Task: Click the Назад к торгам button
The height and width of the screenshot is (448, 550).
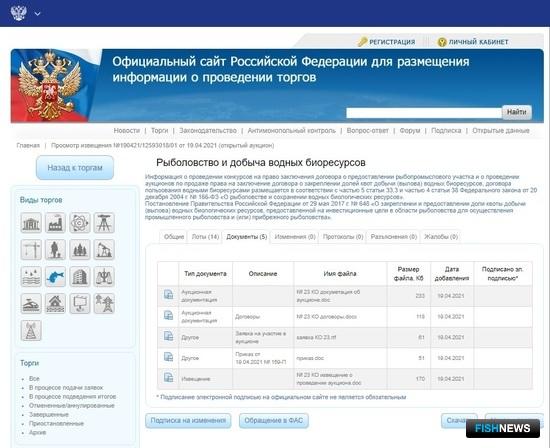Action: [x=75, y=168]
